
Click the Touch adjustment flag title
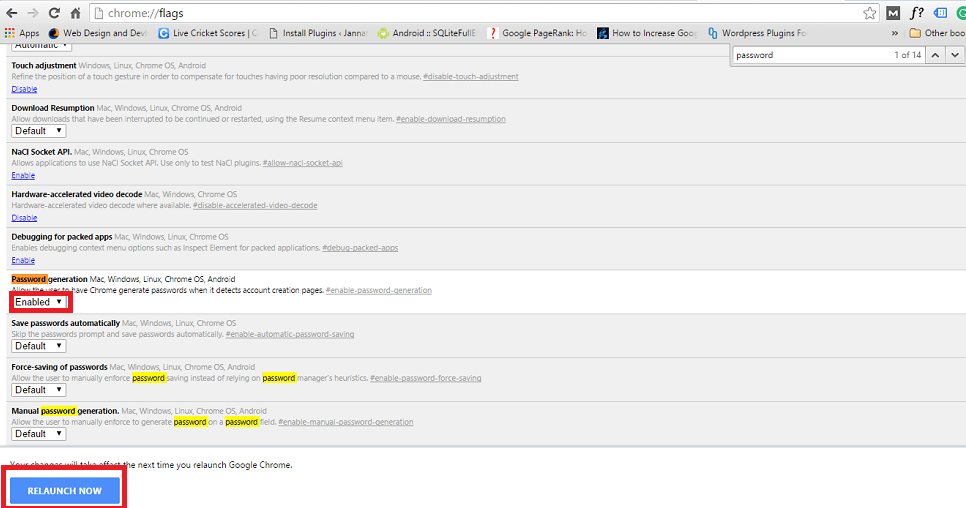pos(44,65)
